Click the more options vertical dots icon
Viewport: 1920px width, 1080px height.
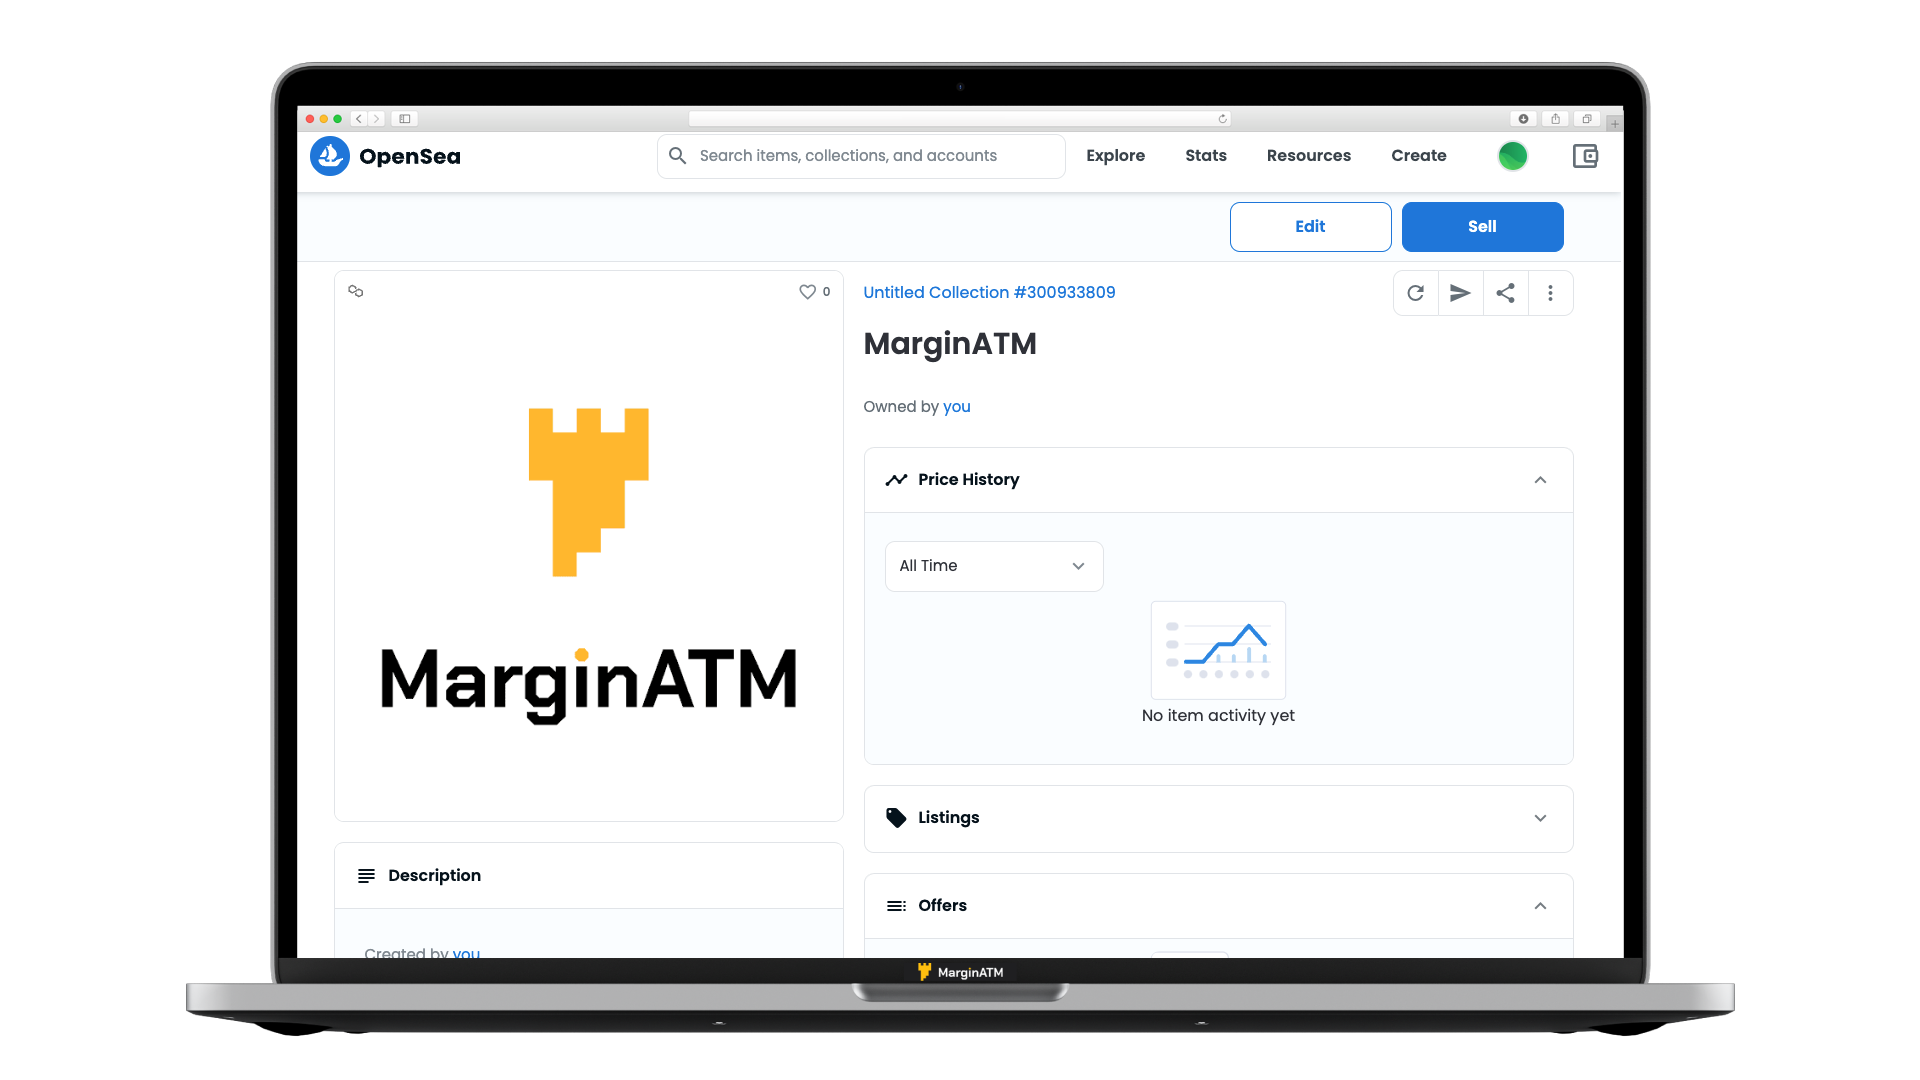1551,293
